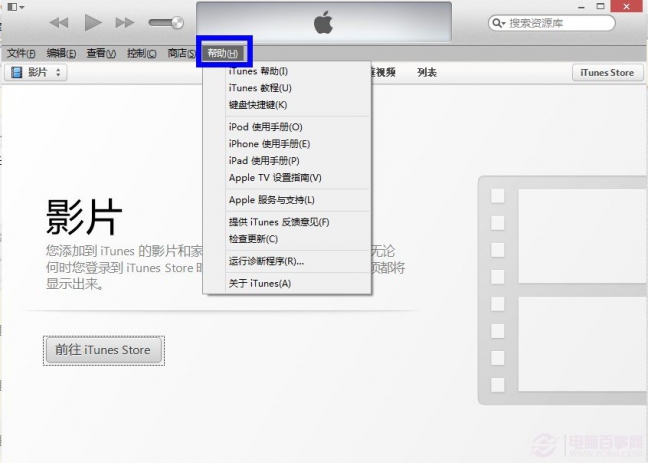Click the 前往 iTunes Store button
Viewport: 648px width, 463px height.
click(x=103, y=350)
